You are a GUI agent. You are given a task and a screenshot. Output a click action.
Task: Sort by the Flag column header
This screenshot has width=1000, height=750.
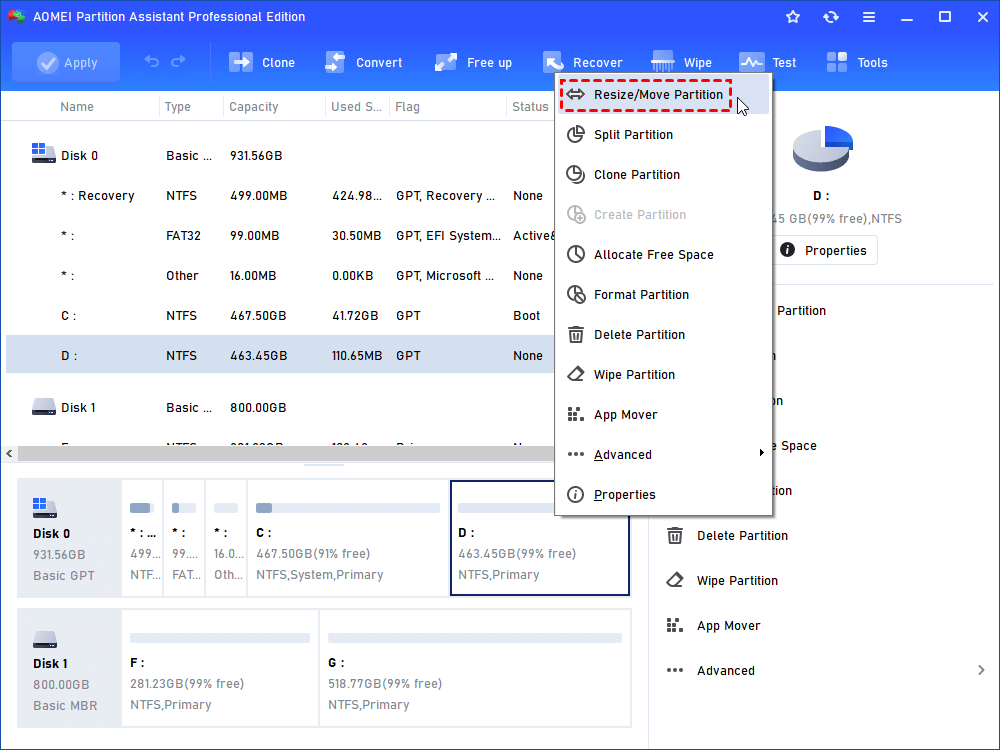coord(408,107)
